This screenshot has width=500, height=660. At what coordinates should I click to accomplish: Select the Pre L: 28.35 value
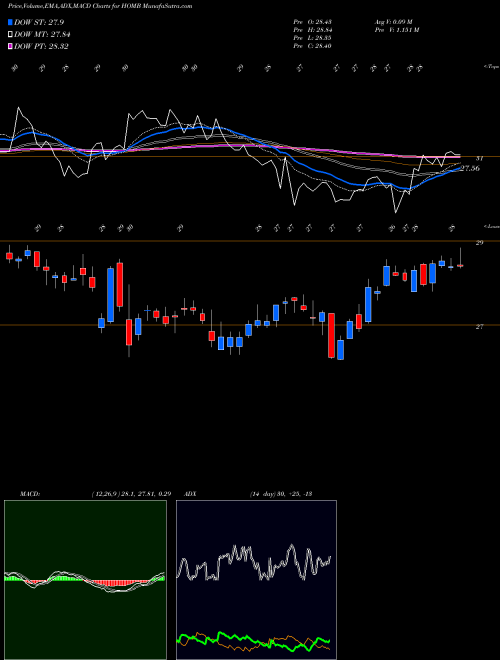pyautogui.click(x=312, y=38)
